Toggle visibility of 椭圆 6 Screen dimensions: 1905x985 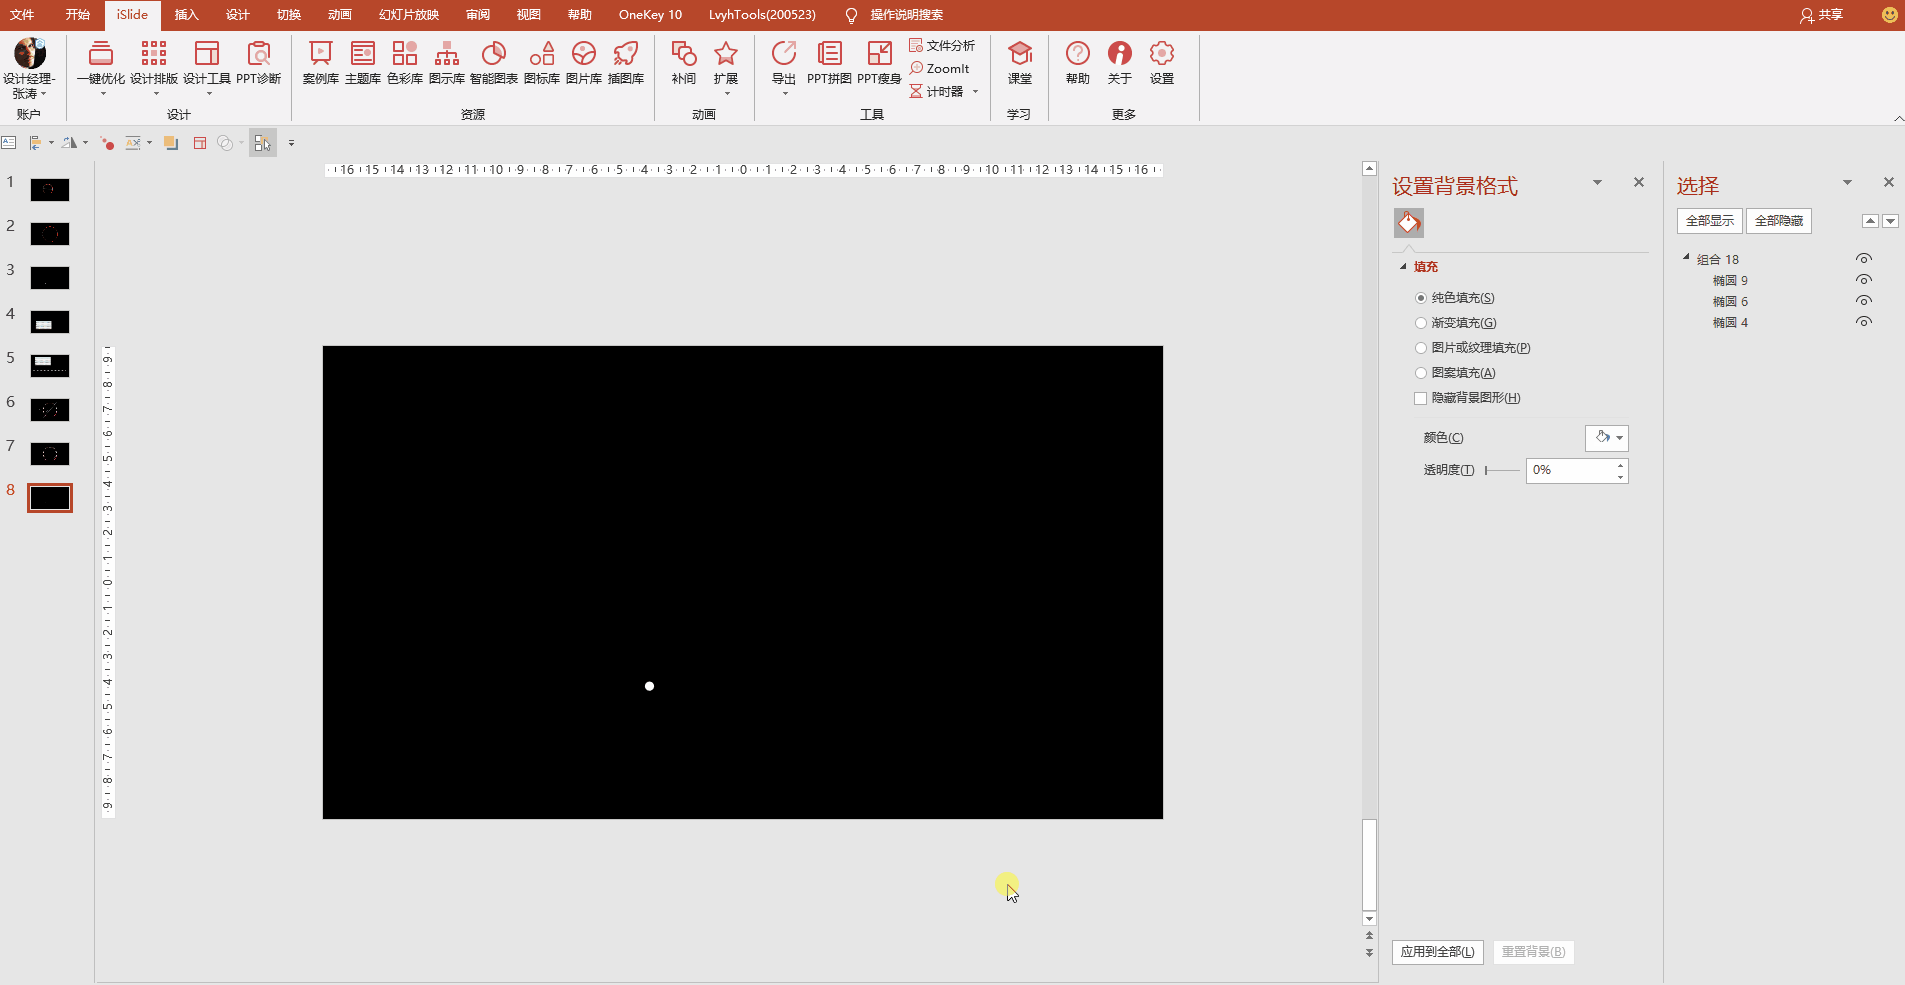tap(1864, 301)
